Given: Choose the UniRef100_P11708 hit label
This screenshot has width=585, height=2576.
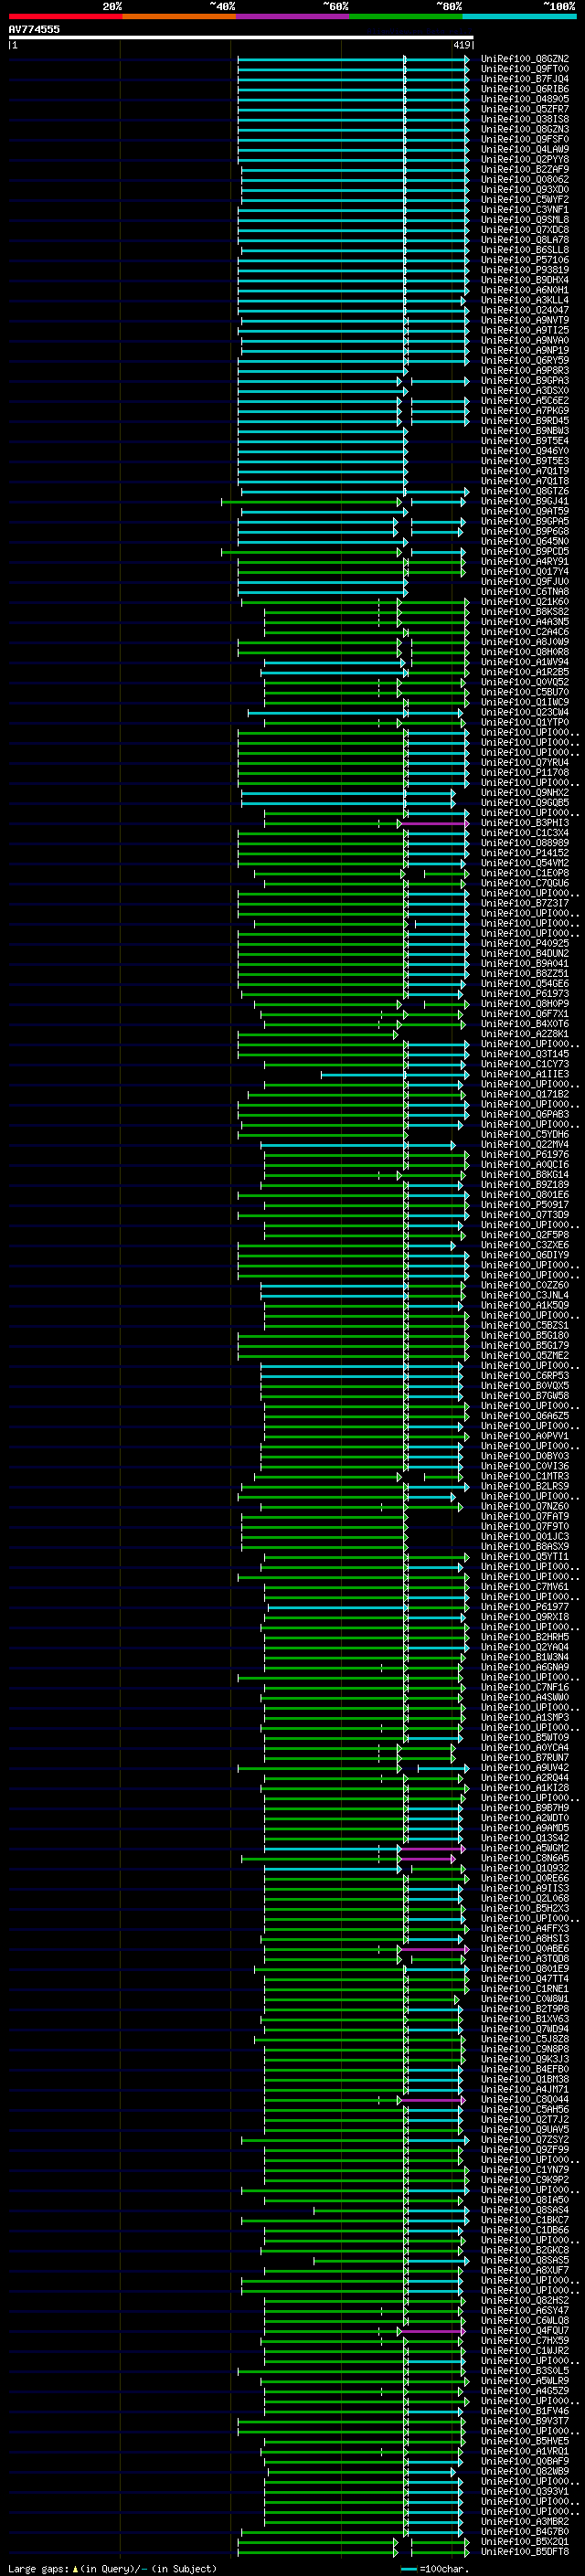Looking at the screenshot, I should pos(525,772).
